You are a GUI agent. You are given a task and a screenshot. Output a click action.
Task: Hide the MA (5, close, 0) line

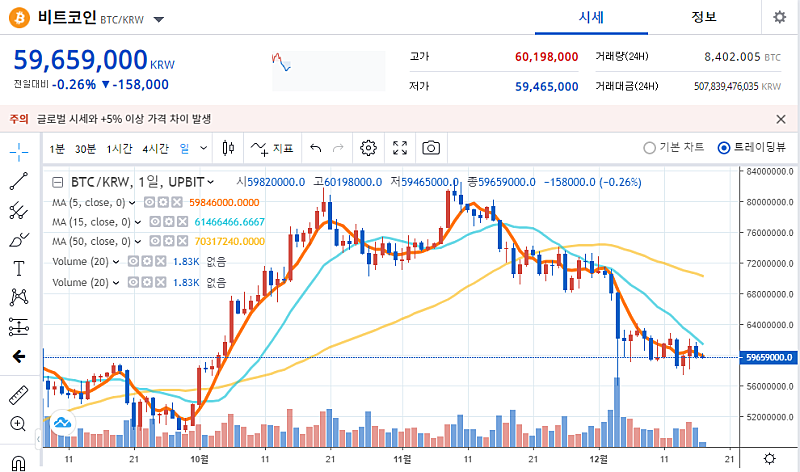pyautogui.click(x=149, y=203)
